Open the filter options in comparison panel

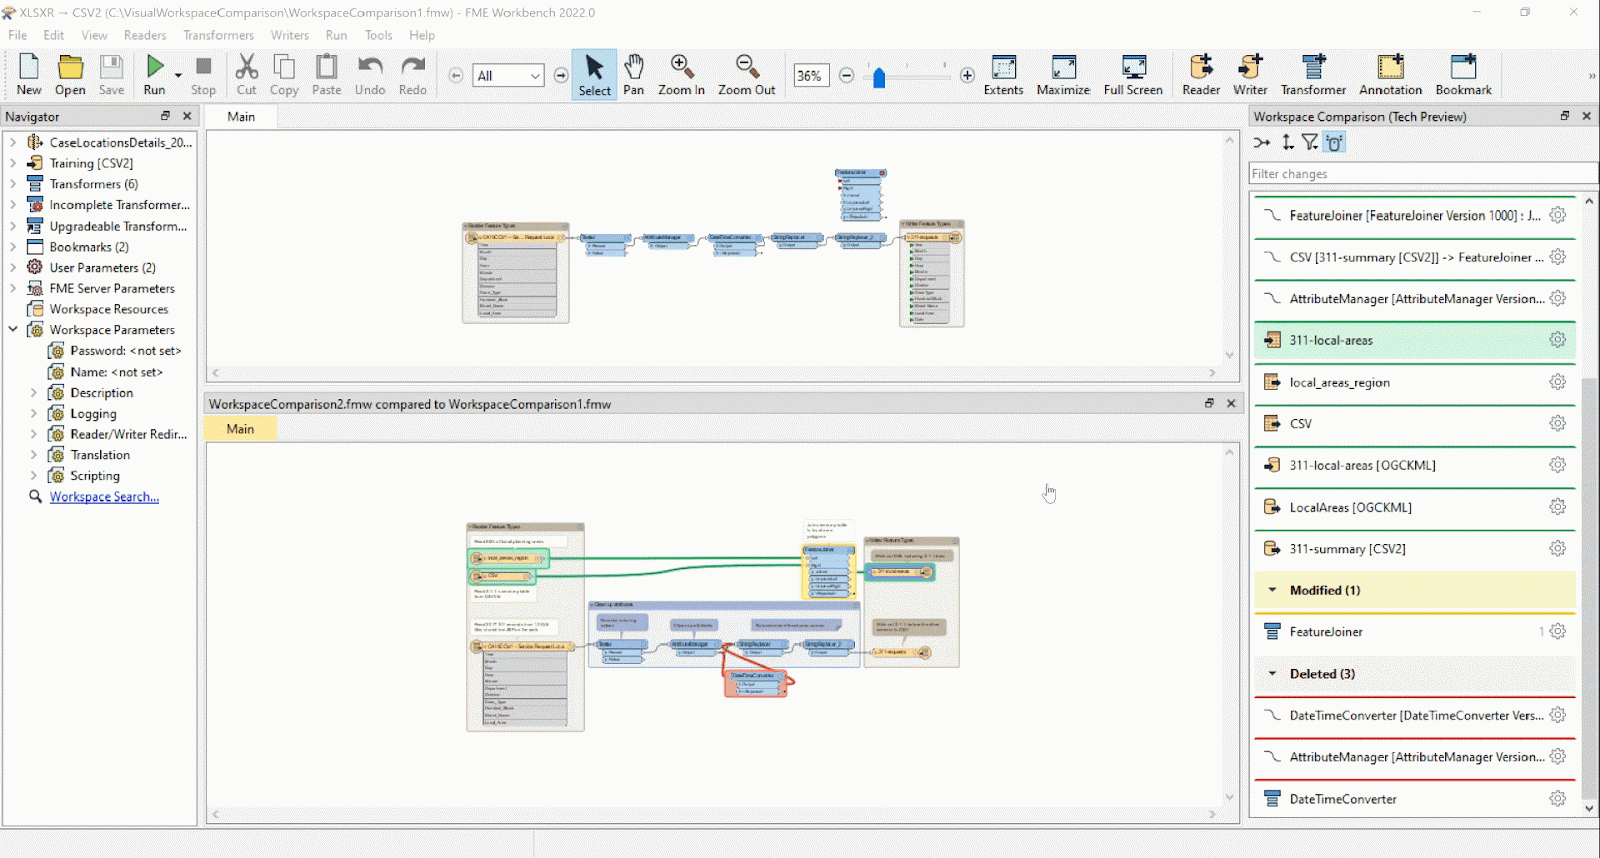(1310, 143)
